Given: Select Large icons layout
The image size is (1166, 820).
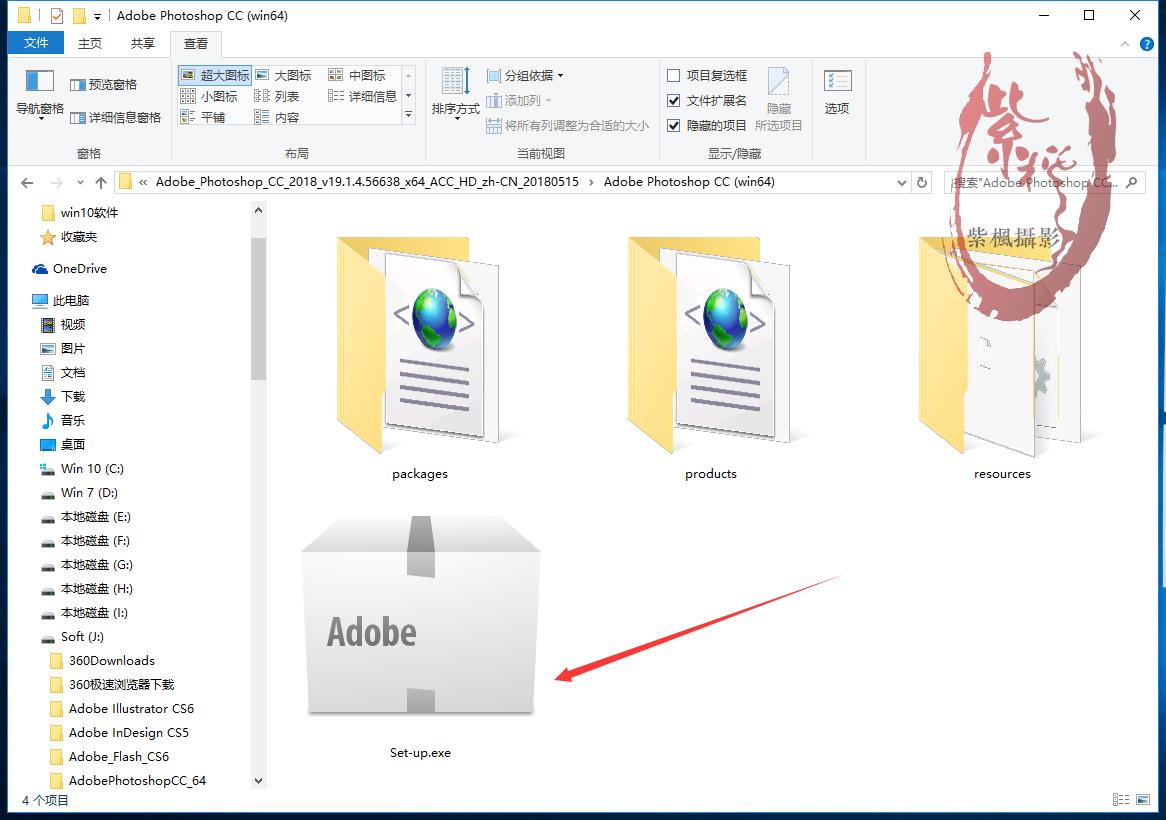Looking at the screenshot, I should (x=283, y=75).
